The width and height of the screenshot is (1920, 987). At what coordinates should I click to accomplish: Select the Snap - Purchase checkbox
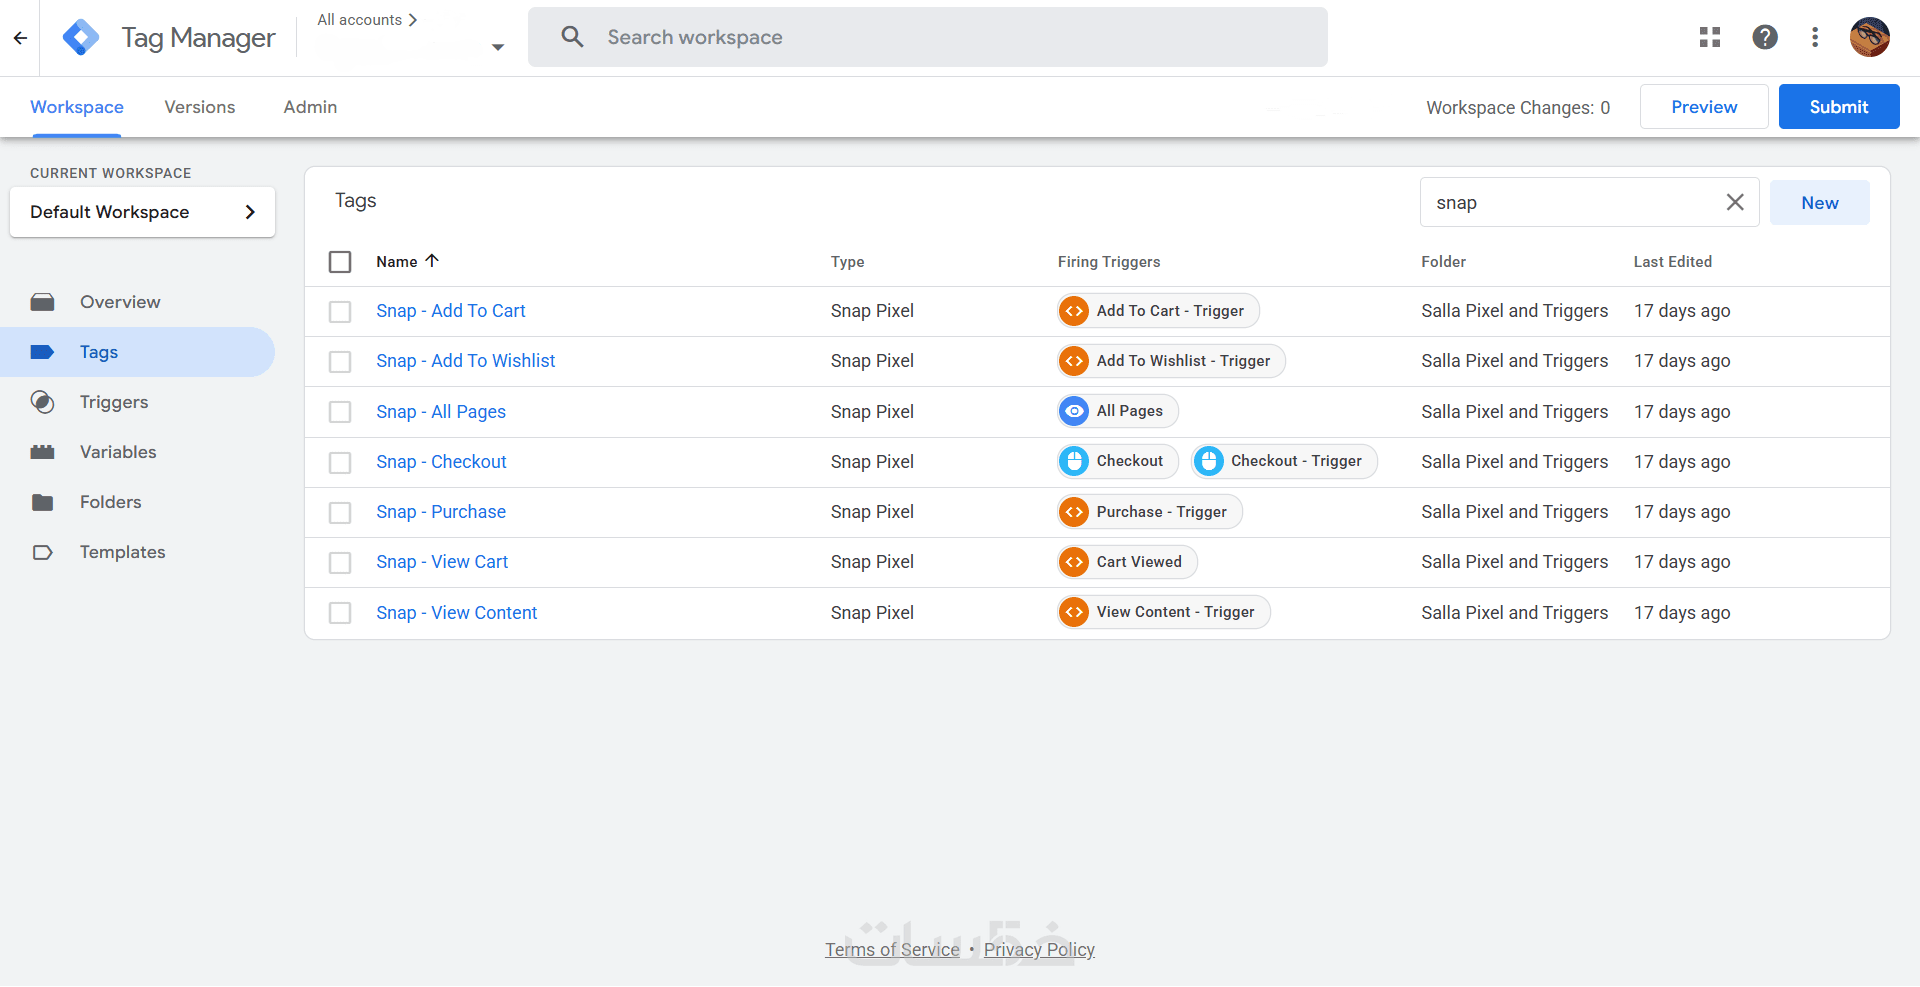(340, 513)
